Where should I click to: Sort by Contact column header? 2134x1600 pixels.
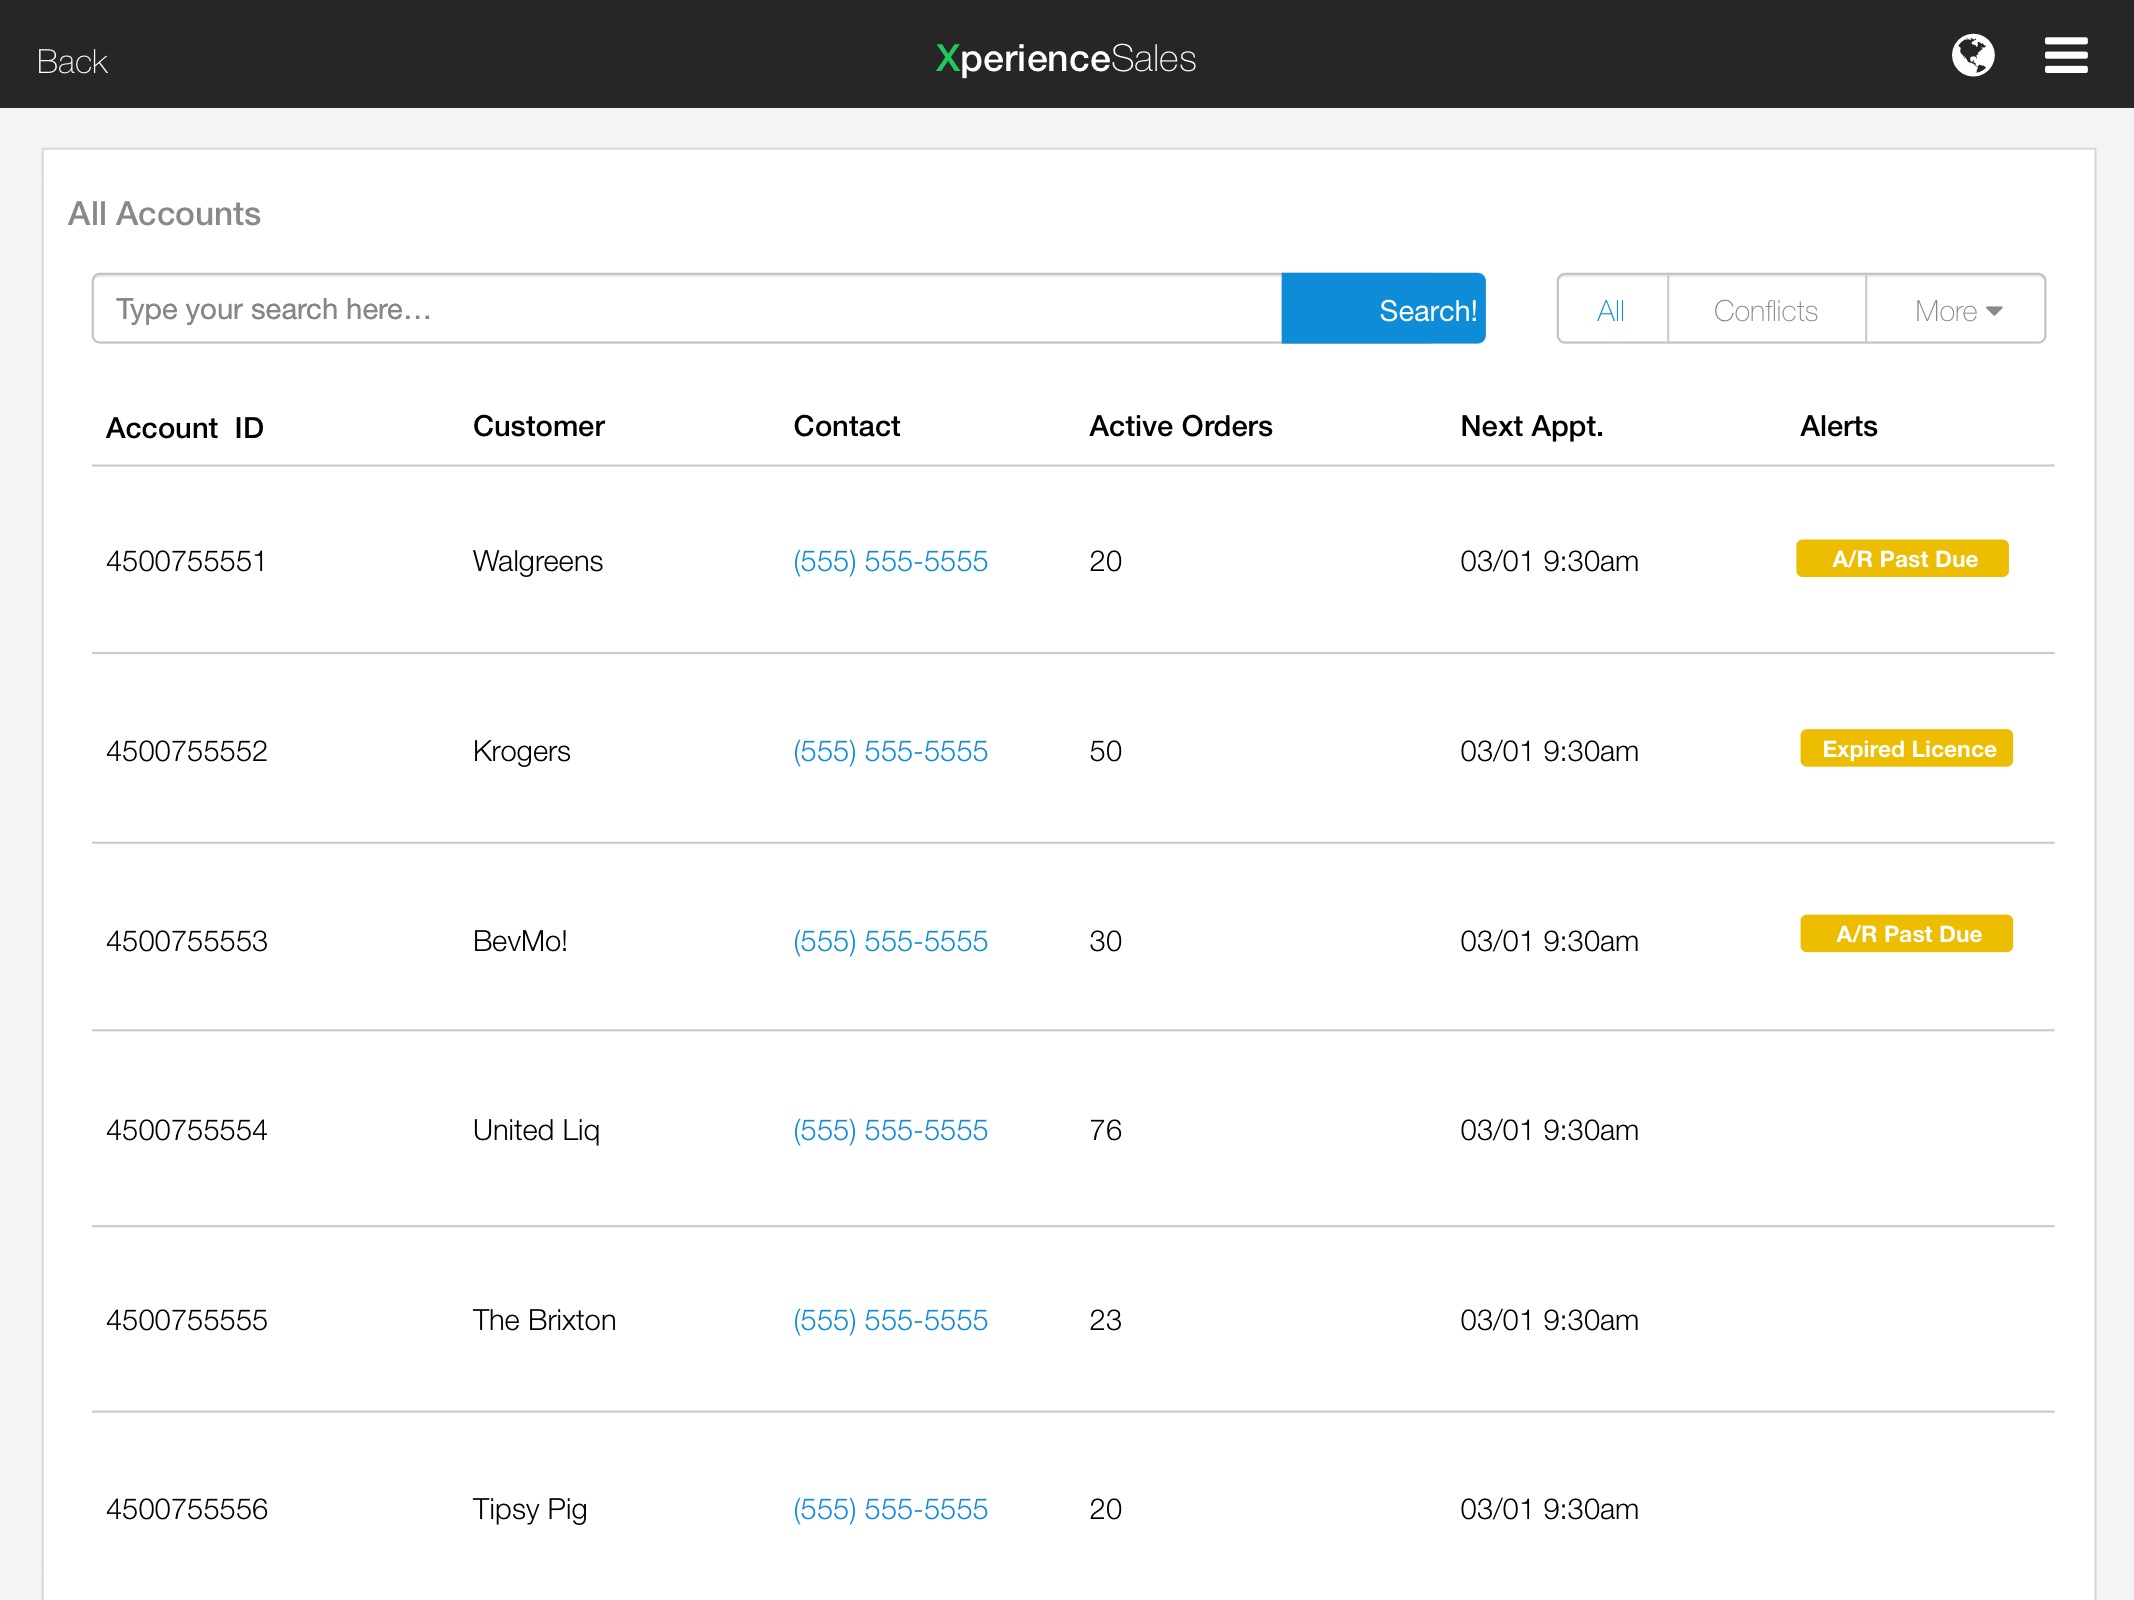point(847,426)
